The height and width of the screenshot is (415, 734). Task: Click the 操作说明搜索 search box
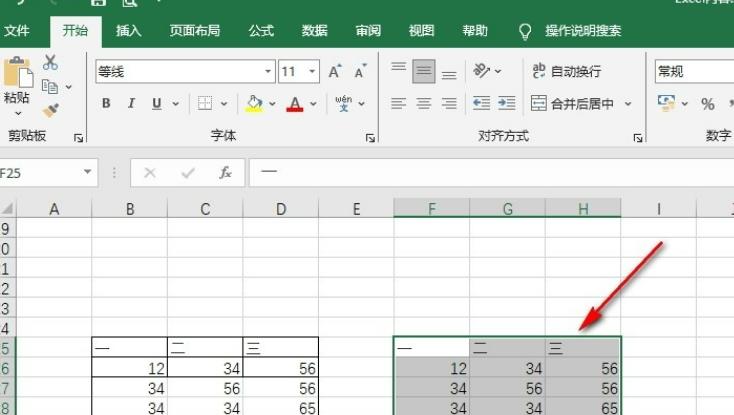point(583,31)
